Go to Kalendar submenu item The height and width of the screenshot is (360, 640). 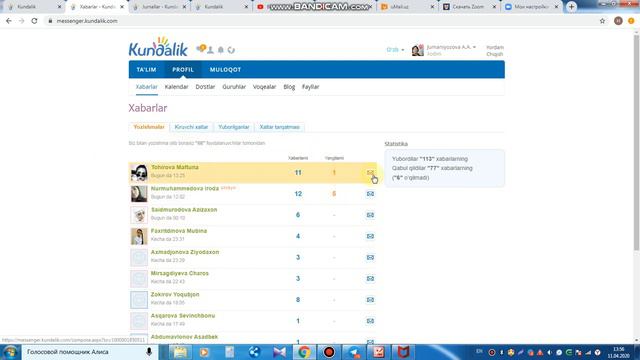tap(176, 87)
